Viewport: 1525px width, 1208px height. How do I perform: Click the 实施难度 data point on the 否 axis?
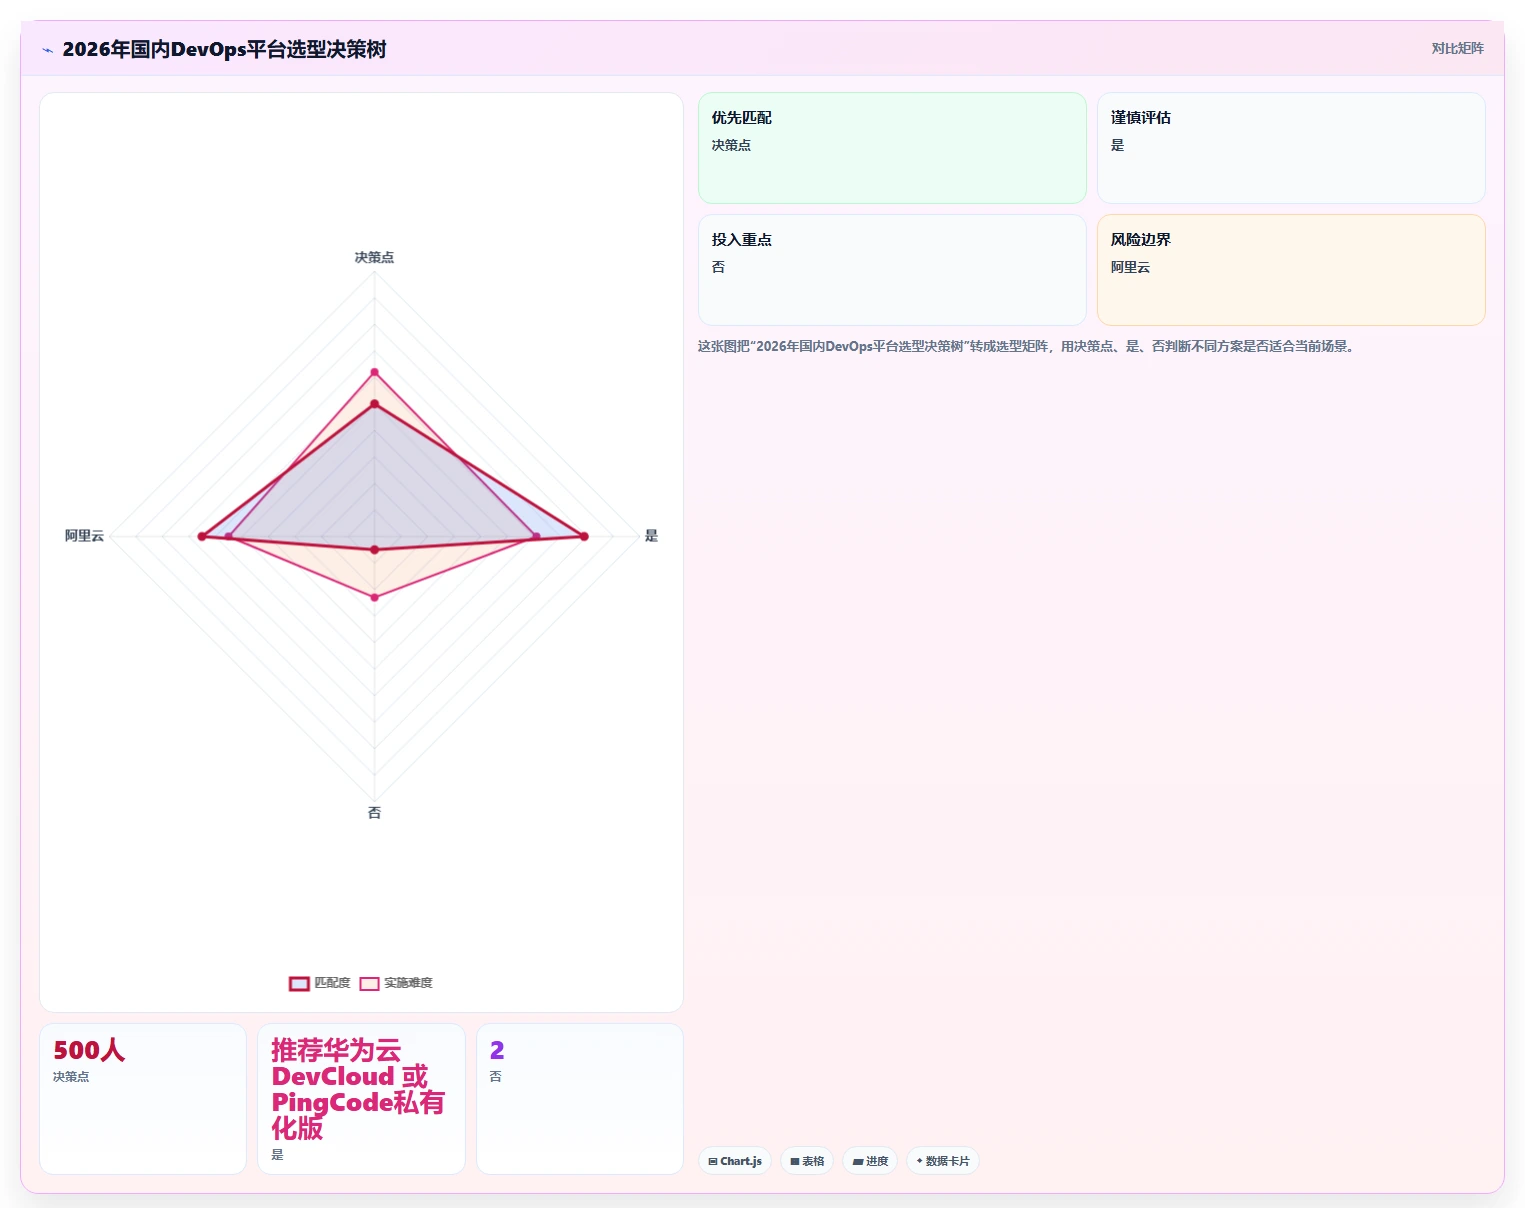375,597
